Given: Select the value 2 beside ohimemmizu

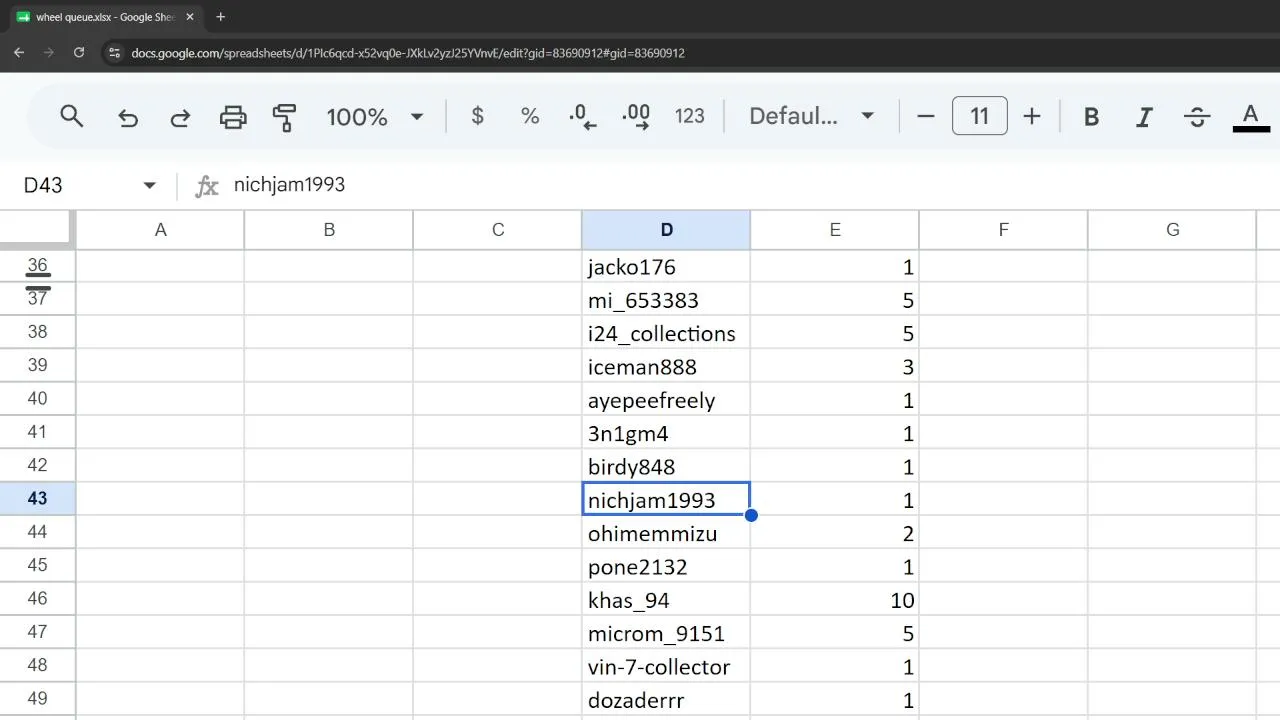Looking at the screenshot, I should [x=835, y=533].
